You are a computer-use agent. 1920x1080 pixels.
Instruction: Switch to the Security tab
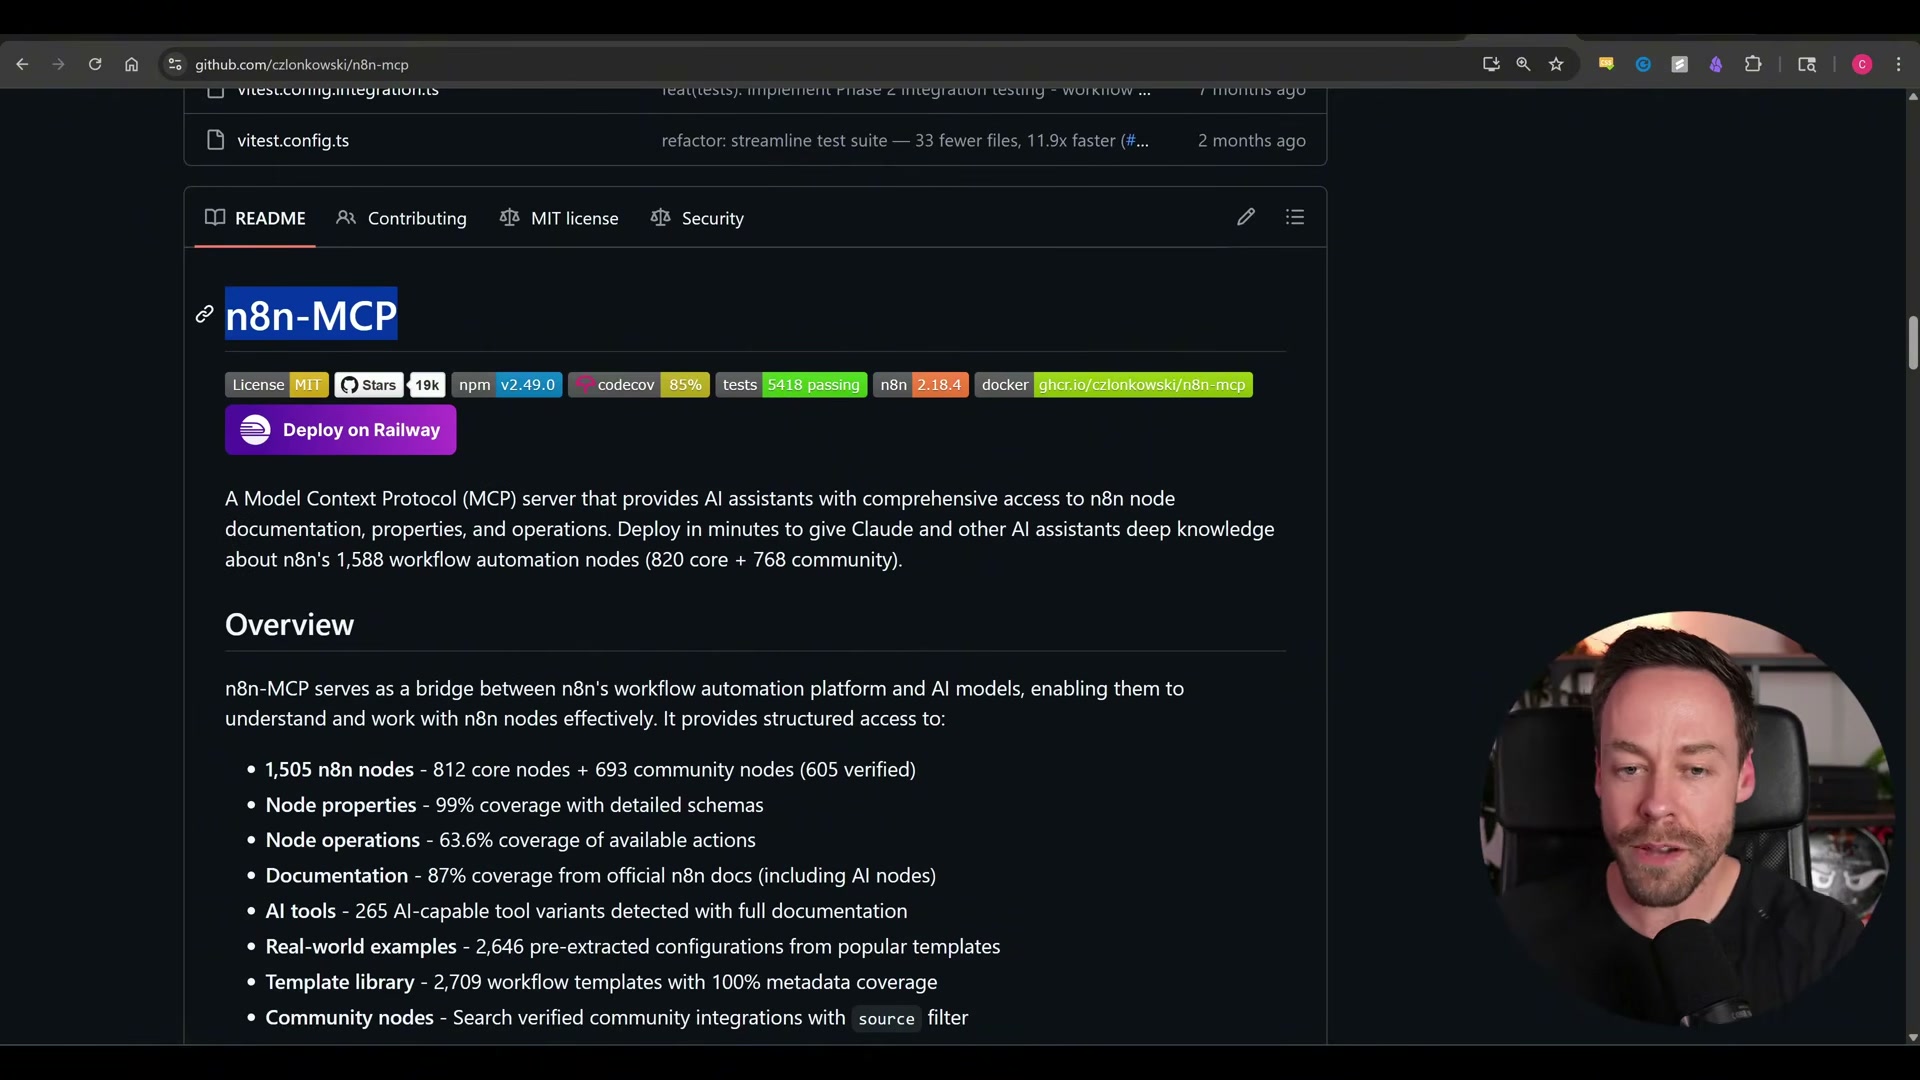(698, 218)
